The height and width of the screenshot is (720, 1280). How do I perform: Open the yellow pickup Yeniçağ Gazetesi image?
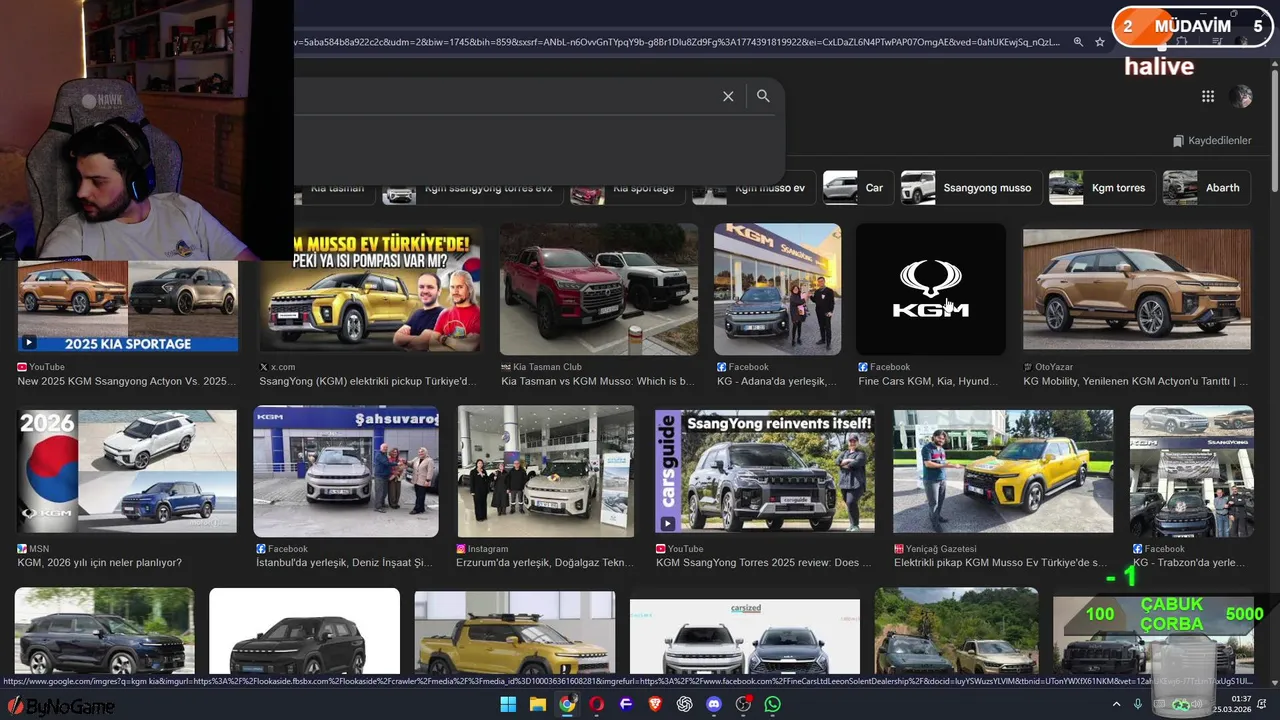click(x=1003, y=471)
